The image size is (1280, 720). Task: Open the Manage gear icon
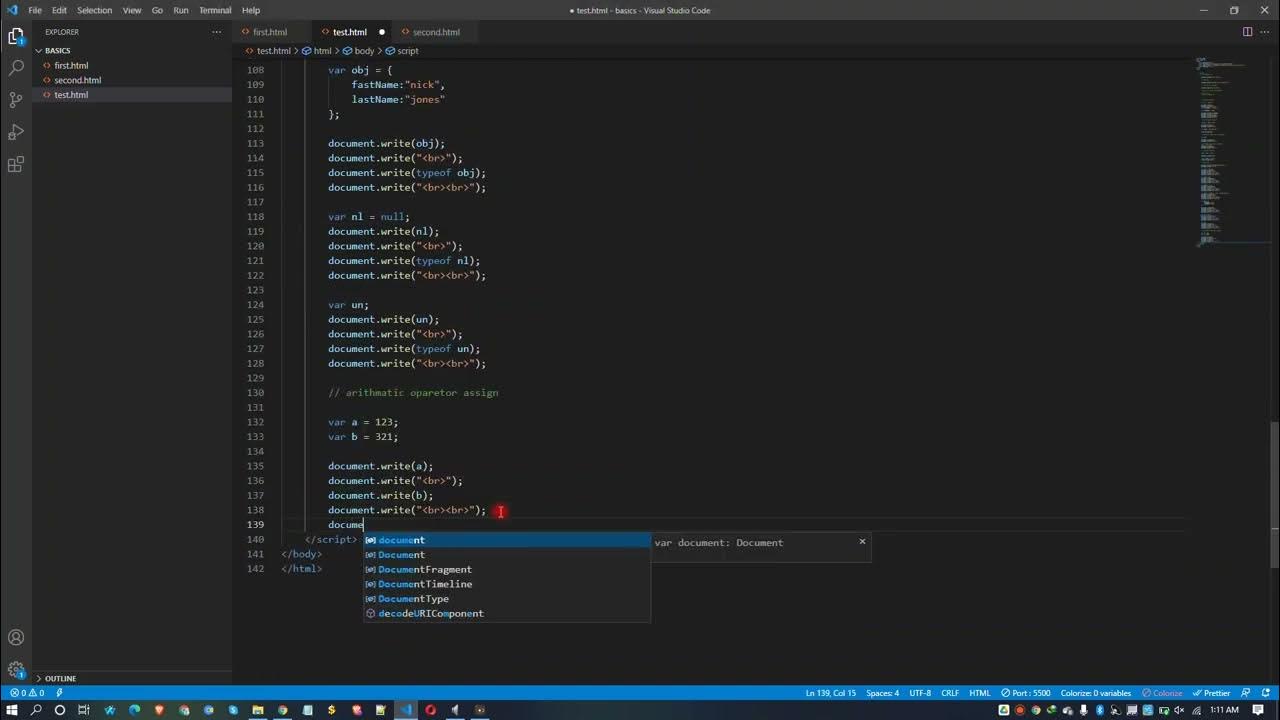[x=16, y=669]
